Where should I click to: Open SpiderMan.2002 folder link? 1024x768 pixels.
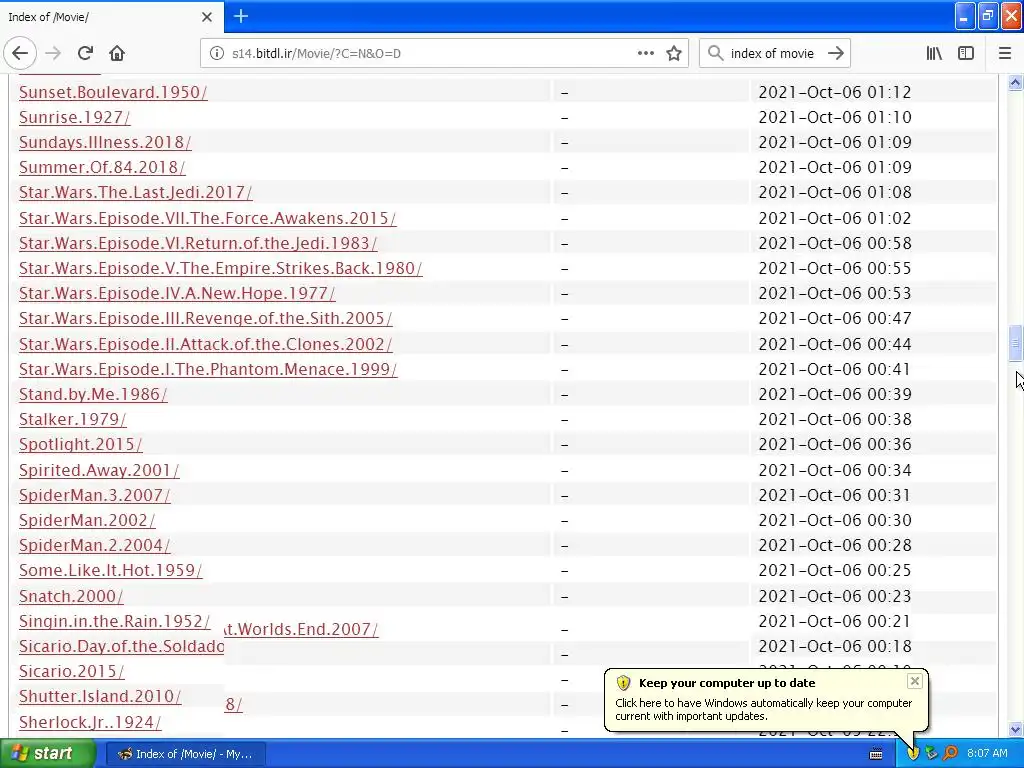[x=87, y=520]
